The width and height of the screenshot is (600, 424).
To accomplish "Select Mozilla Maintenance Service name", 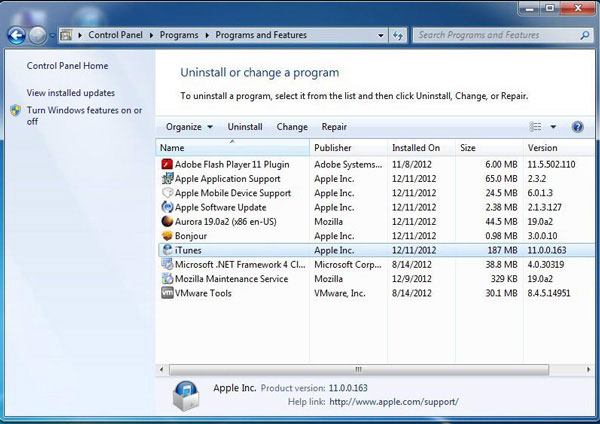I will [x=232, y=279].
